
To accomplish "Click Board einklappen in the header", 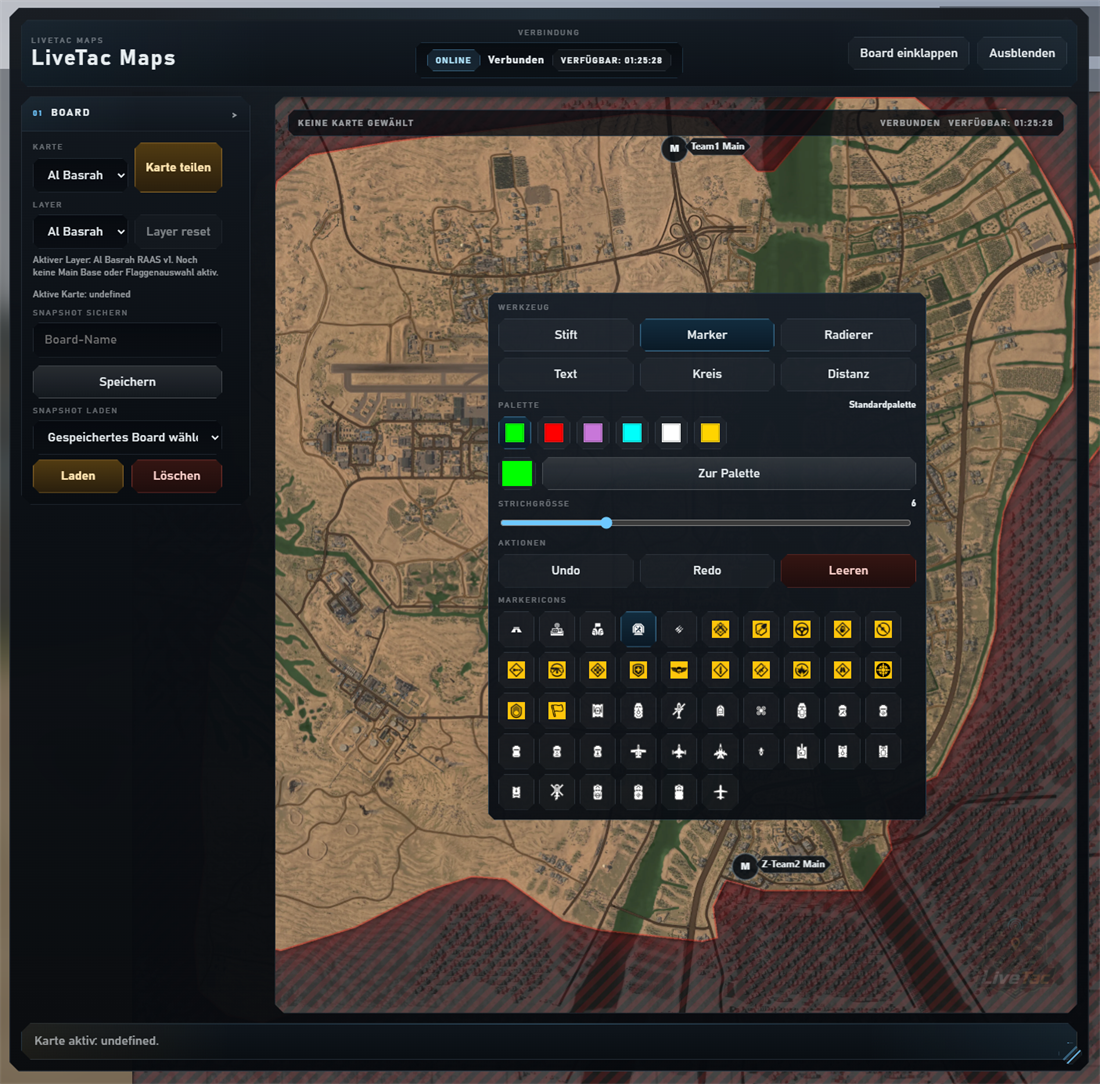I will (x=908, y=53).
